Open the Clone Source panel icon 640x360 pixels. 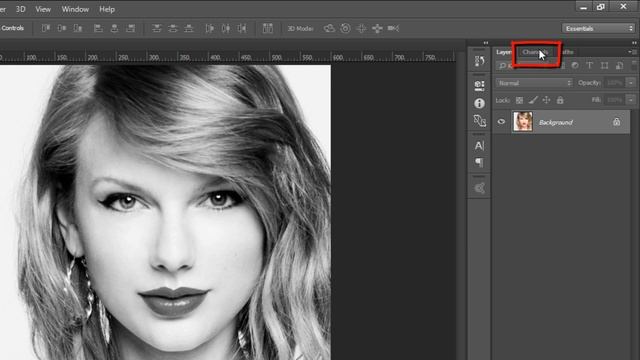coord(480,121)
